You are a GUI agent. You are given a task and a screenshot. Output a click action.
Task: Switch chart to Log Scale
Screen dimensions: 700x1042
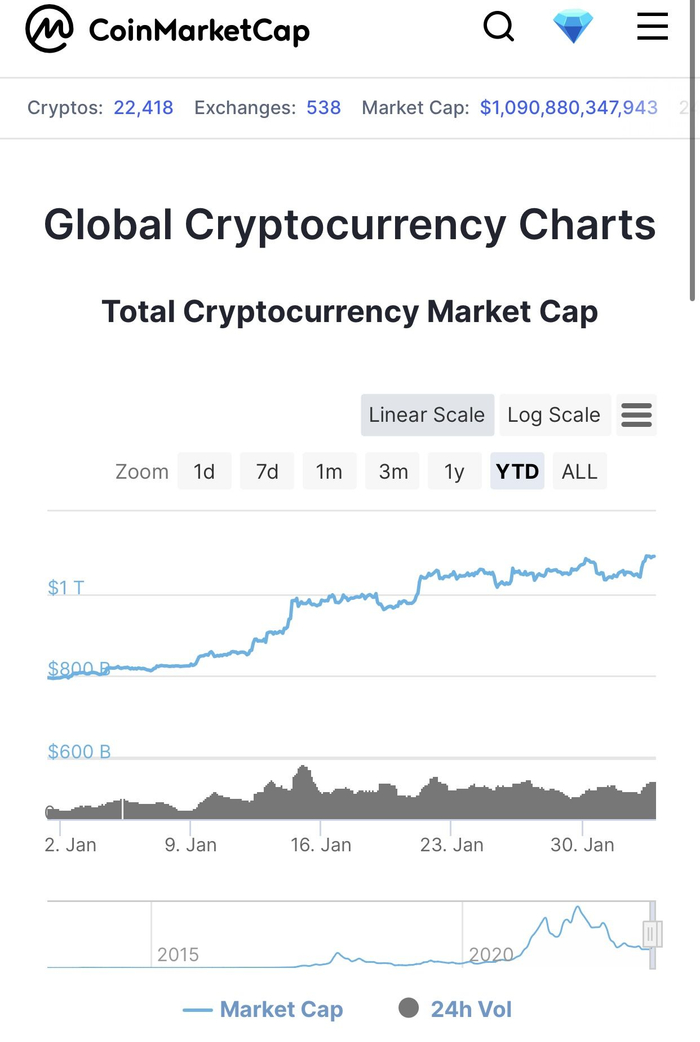coord(554,415)
